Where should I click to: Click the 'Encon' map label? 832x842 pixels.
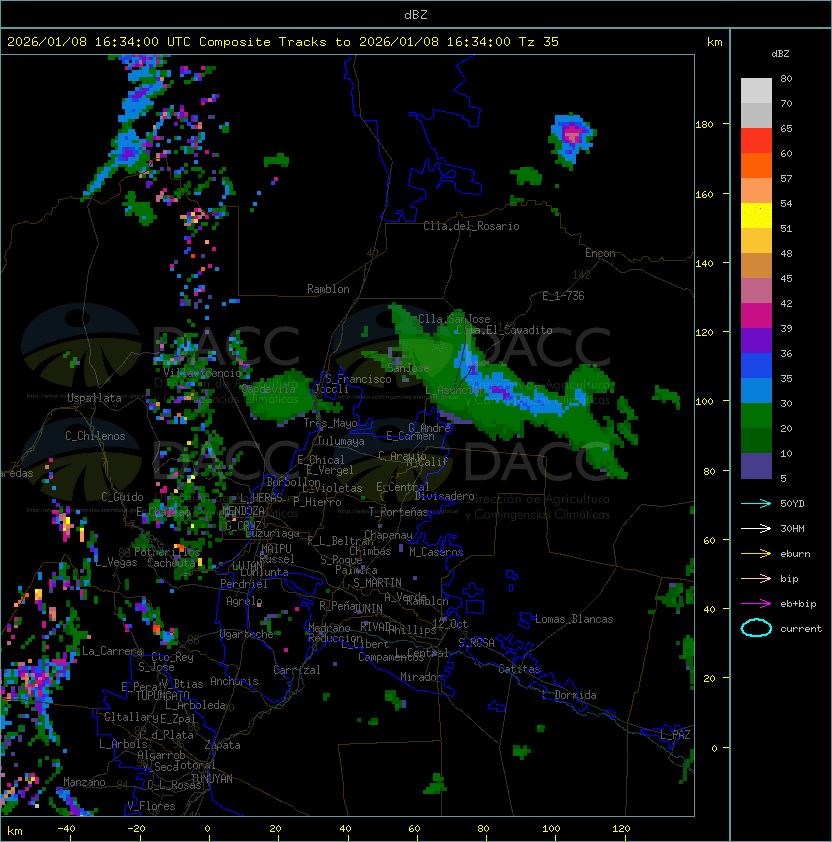point(600,253)
